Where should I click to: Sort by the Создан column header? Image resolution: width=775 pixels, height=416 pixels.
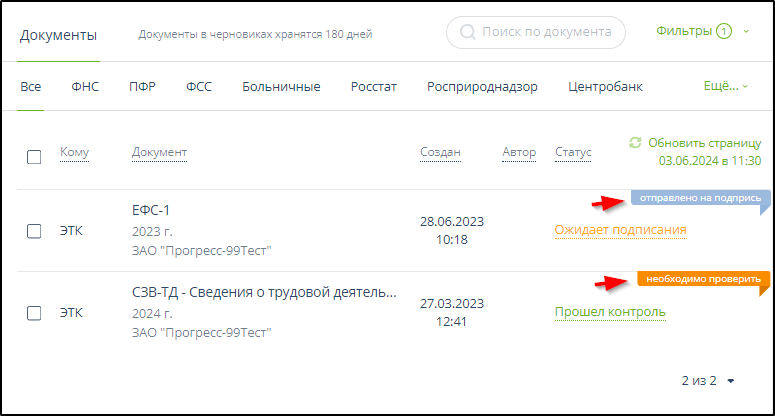click(x=440, y=153)
